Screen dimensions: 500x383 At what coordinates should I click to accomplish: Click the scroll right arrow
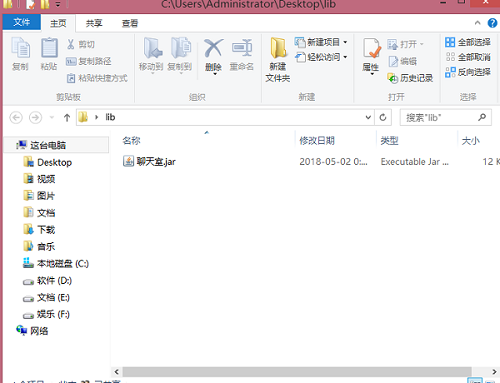pos(494,372)
